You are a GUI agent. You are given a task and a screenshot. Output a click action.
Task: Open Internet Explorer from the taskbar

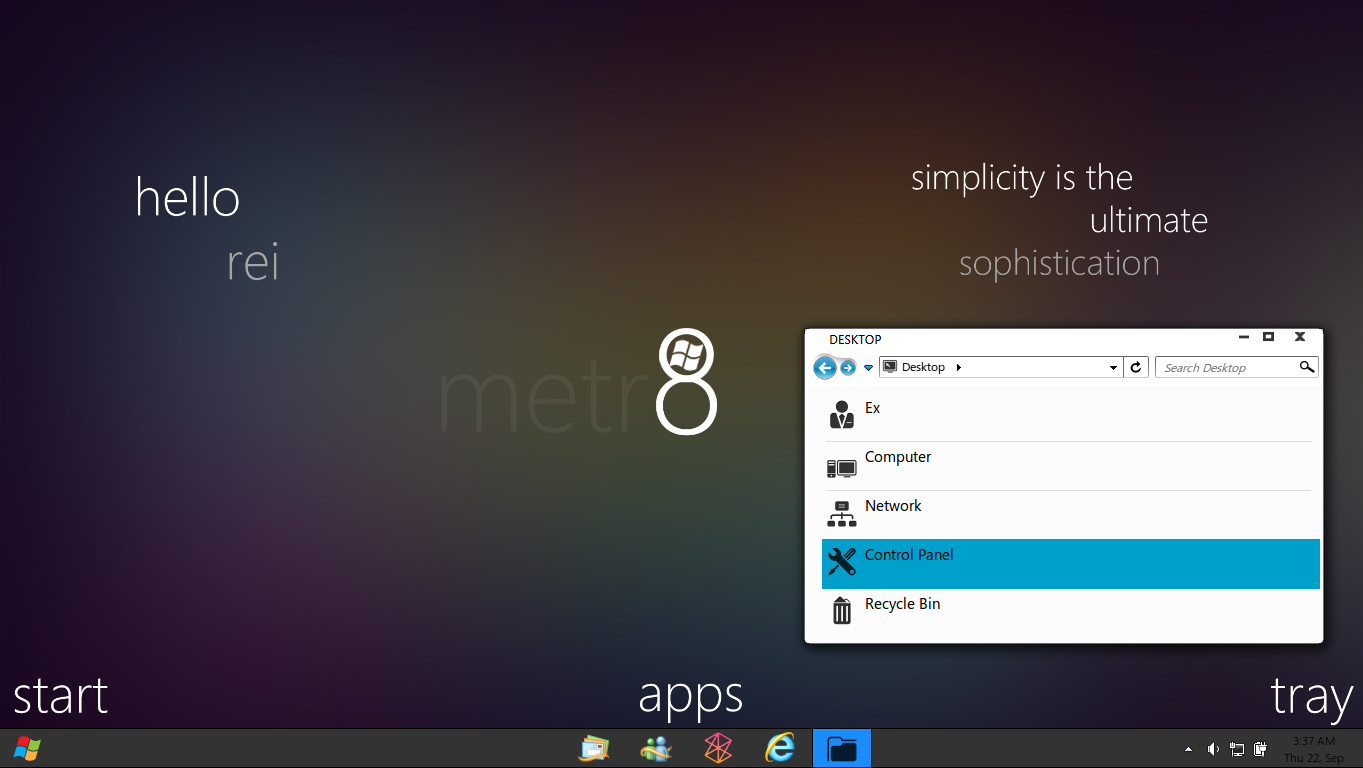(x=780, y=748)
